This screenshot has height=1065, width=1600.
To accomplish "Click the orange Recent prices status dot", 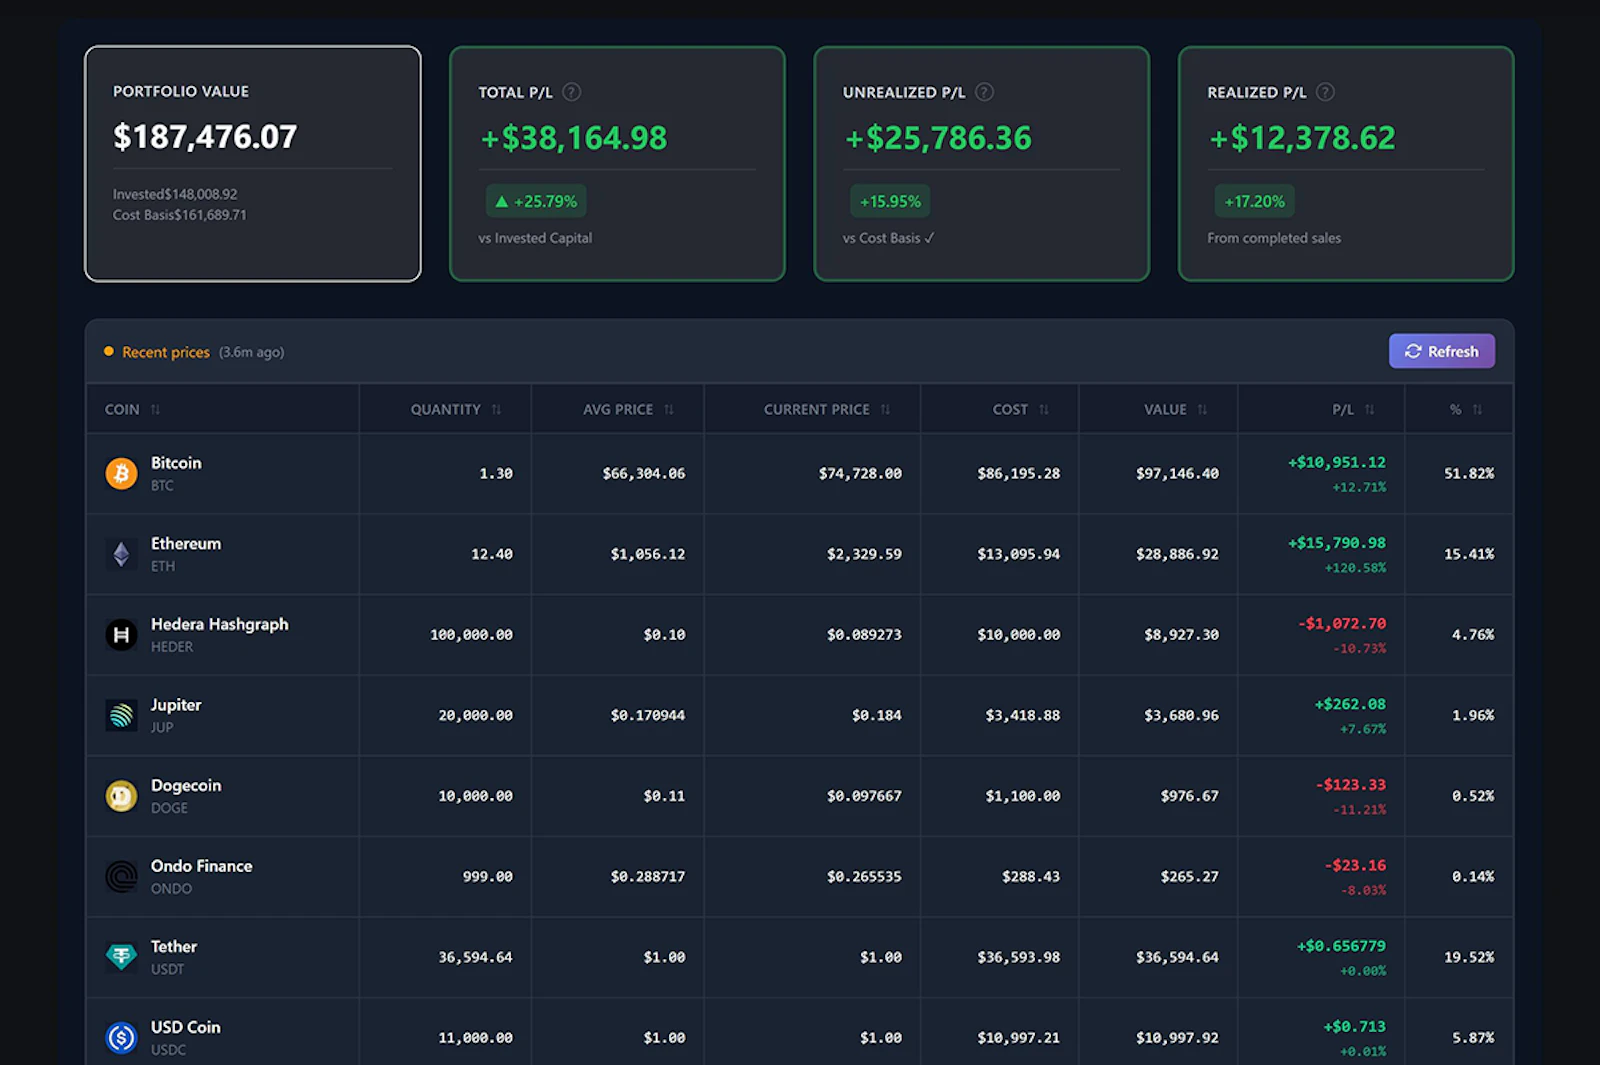I will (109, 351).
